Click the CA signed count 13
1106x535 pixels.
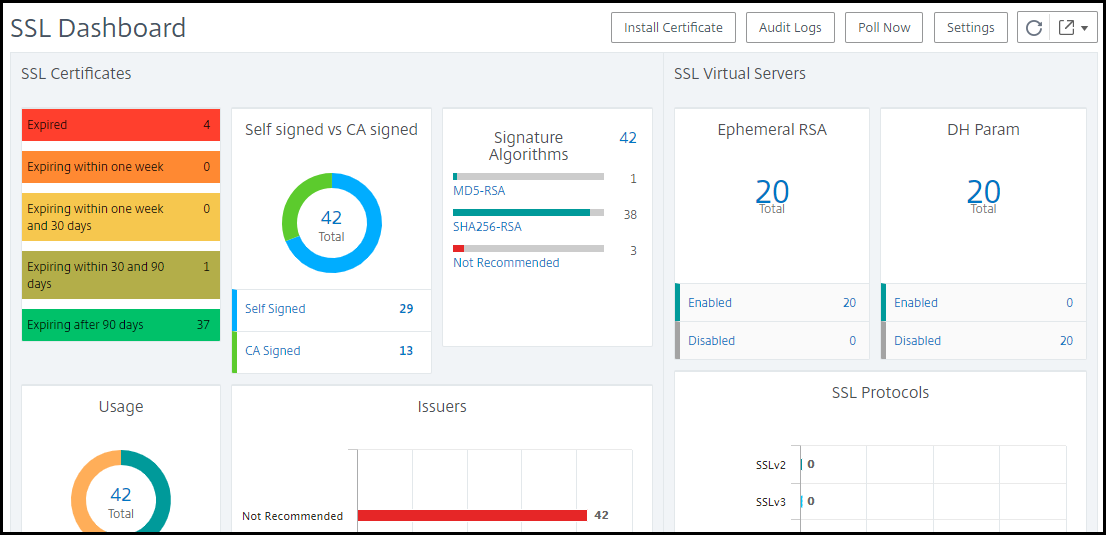point(406,351)
